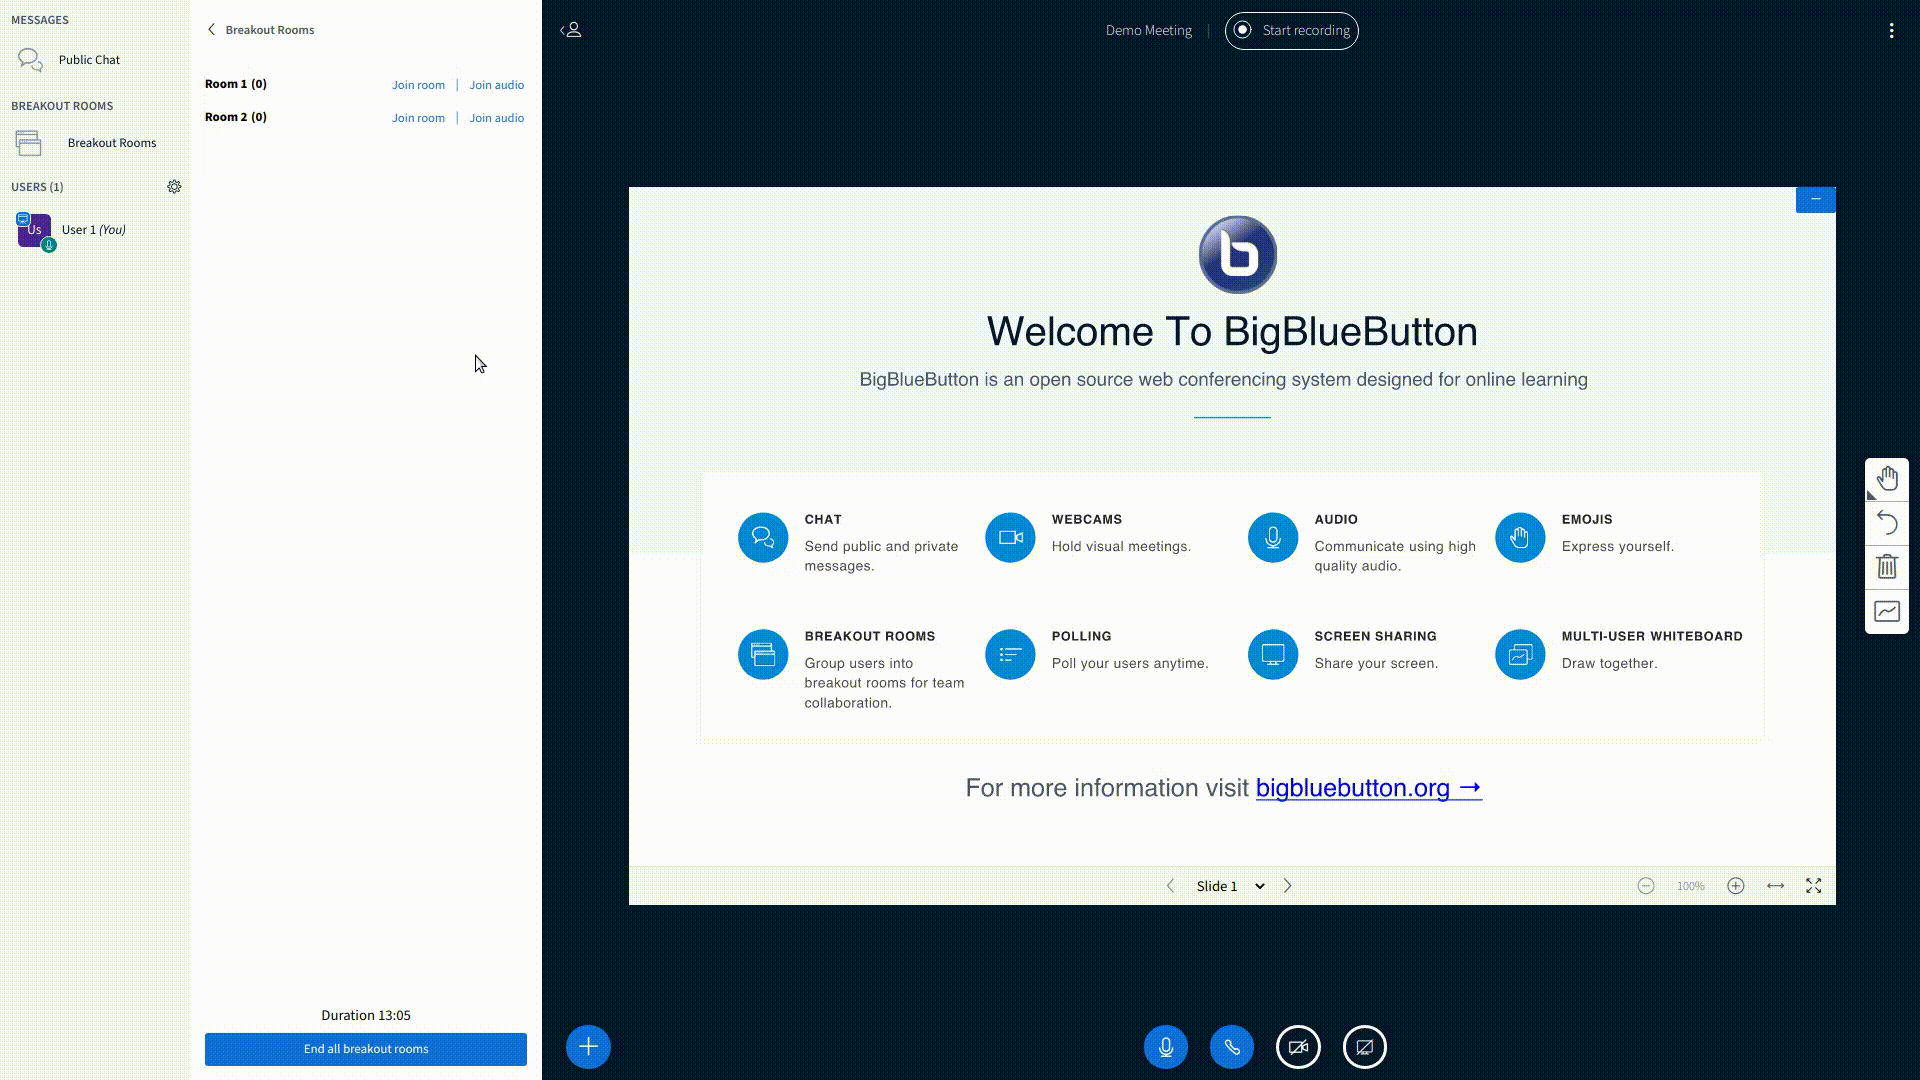Open the Slide 1 dropdown selector
1920x1080 pixels.
point(1230,886)
